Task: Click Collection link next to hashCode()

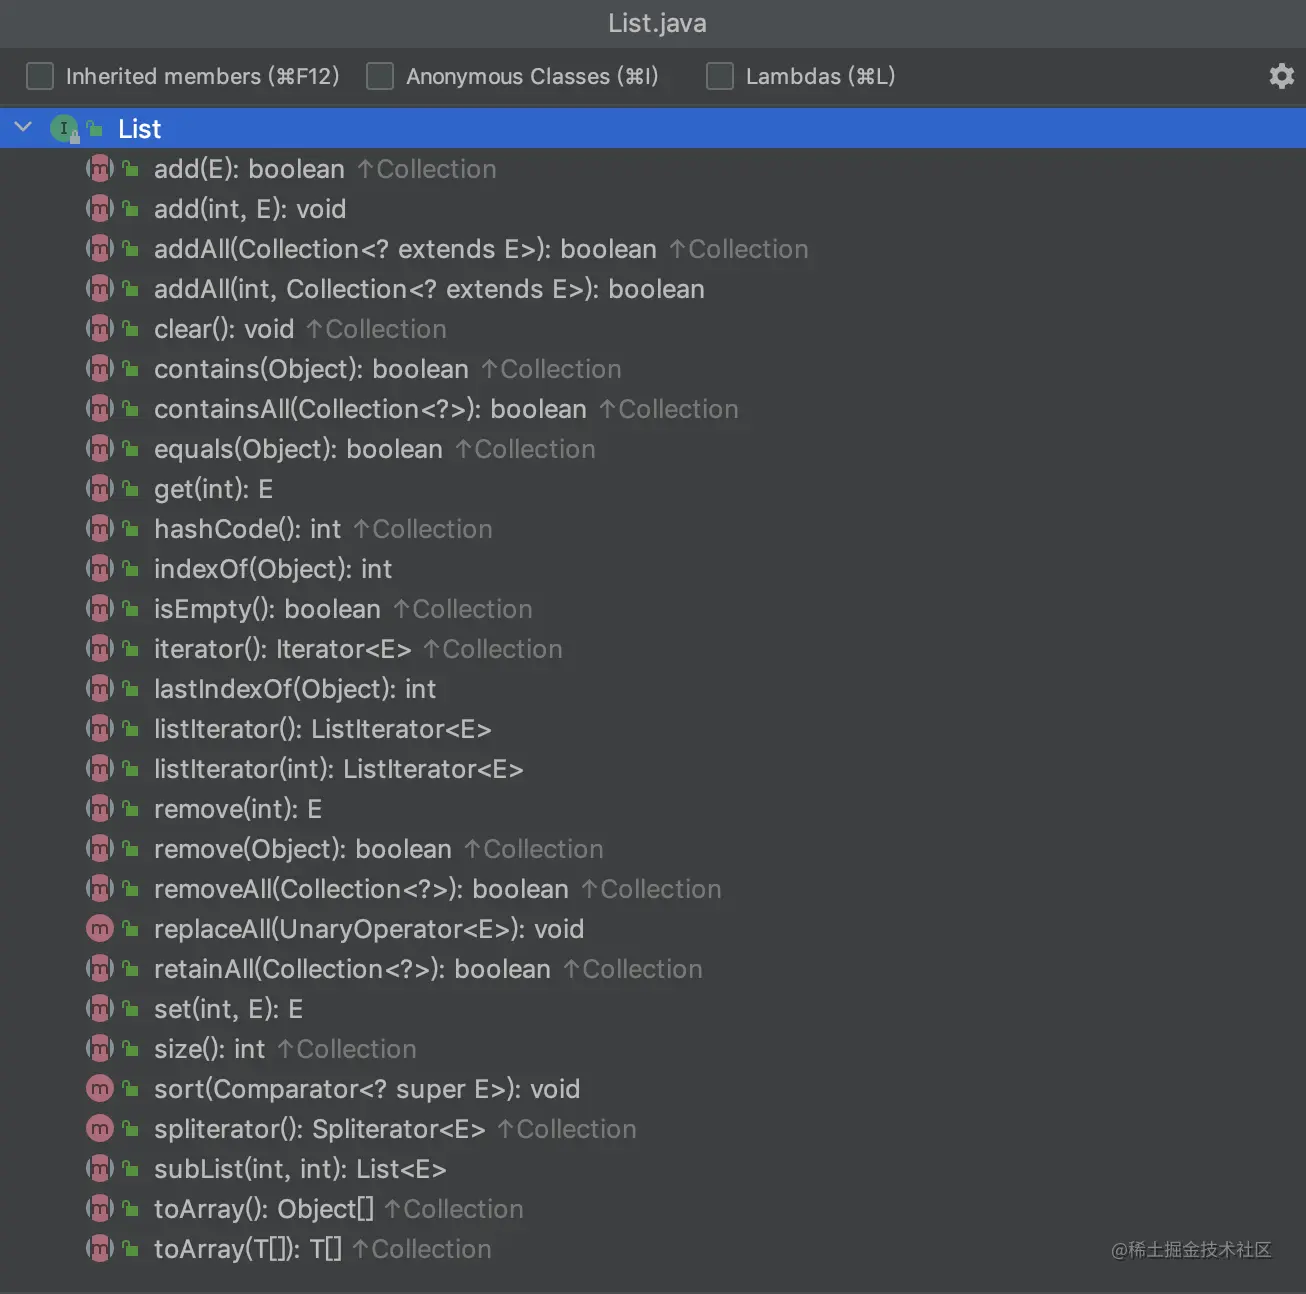Action: coord(423,529)
